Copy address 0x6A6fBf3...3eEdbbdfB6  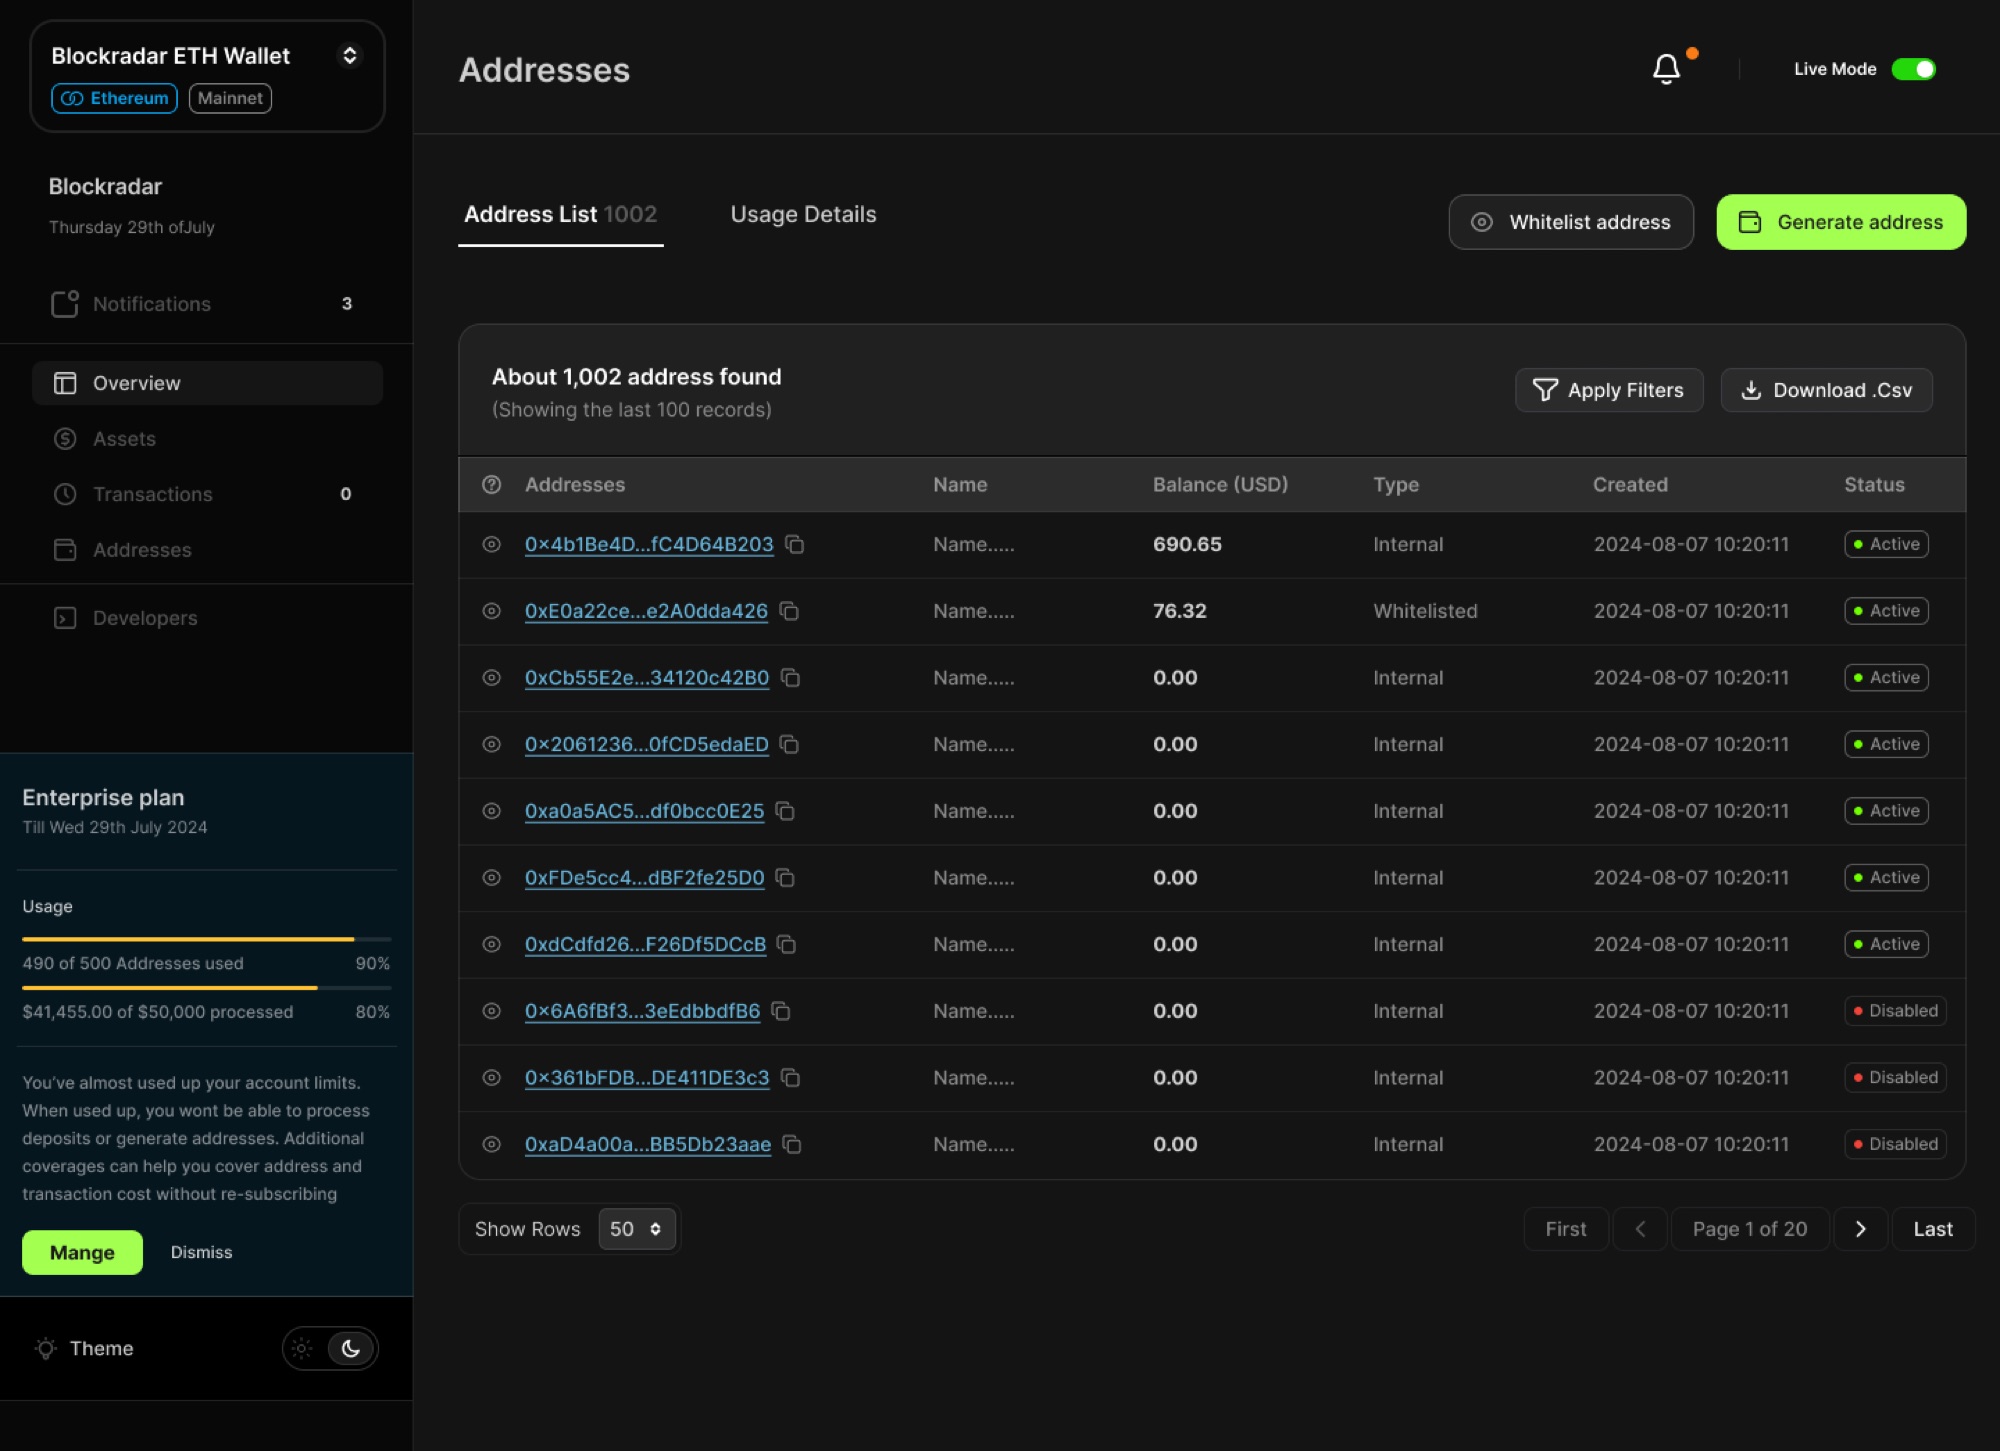point(781,1011)
